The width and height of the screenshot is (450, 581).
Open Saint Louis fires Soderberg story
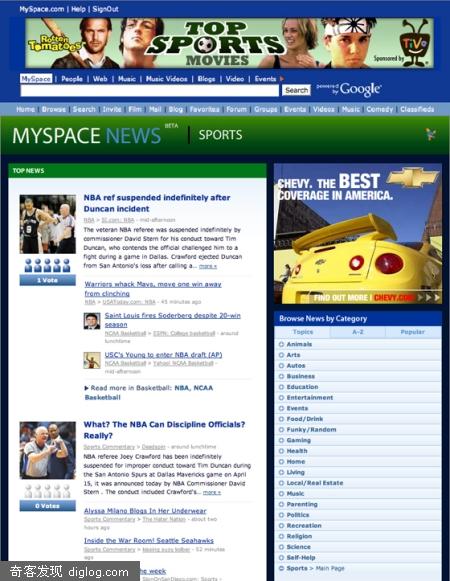[172, 320]
